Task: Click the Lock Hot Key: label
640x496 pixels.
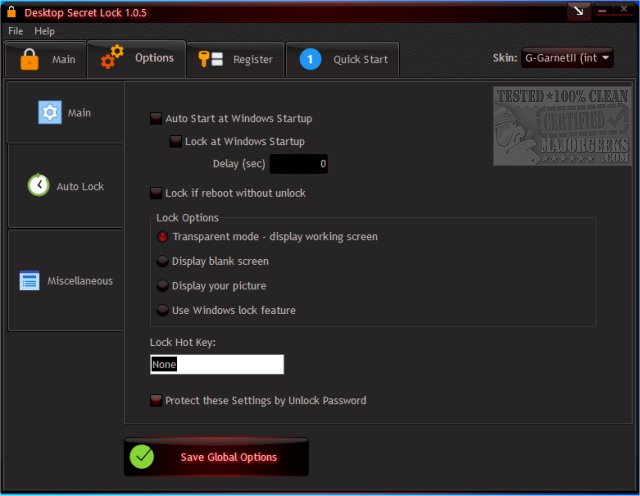Action: pos(182,342)
